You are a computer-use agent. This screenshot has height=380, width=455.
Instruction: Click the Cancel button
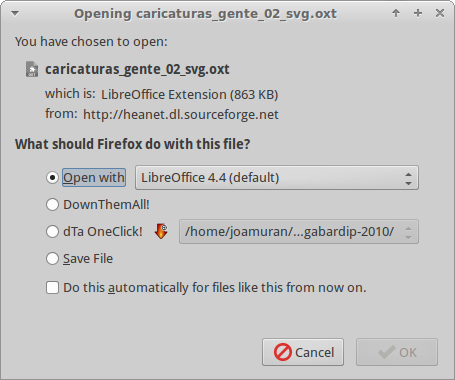pos(303,352)
